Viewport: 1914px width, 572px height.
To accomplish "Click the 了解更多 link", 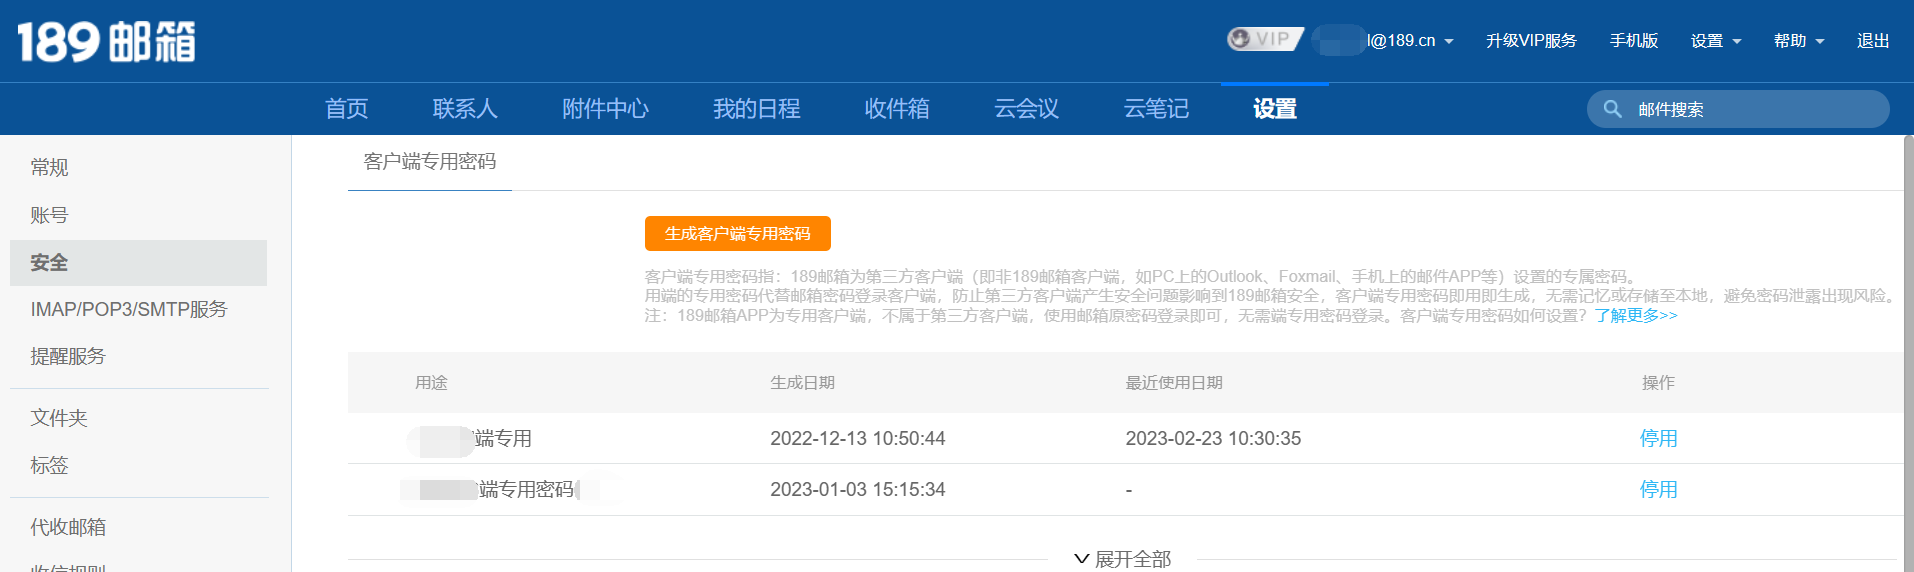I will click(x=1635, y=316).
